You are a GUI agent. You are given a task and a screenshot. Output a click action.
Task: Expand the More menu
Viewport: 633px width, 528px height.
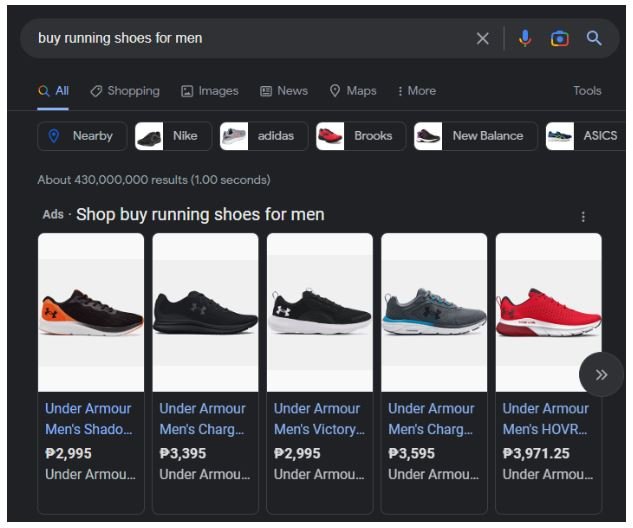[x=417, y=91]
